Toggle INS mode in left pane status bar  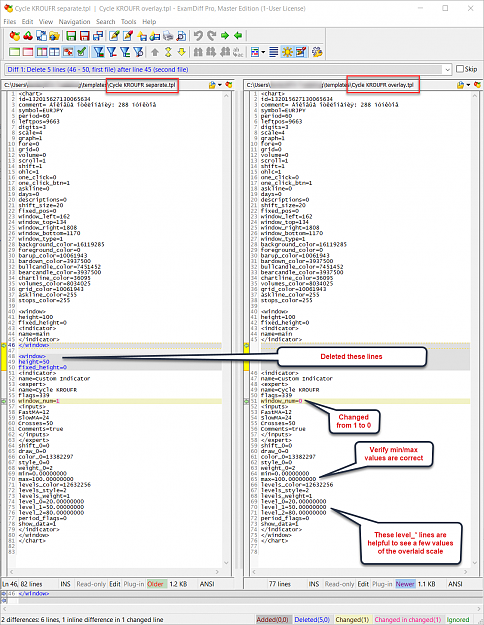point(65,584)
